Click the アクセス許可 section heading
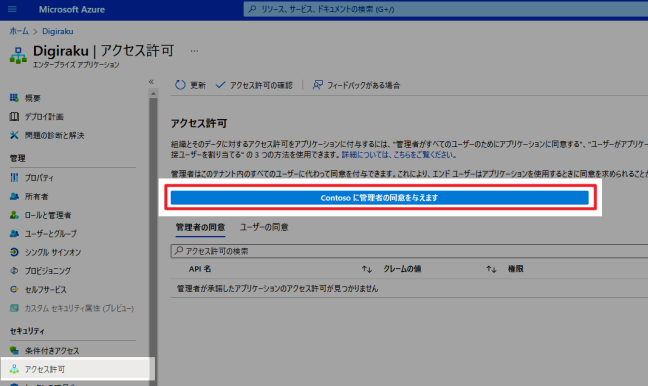This screenshot has width=648, height=386. (199, 123)
